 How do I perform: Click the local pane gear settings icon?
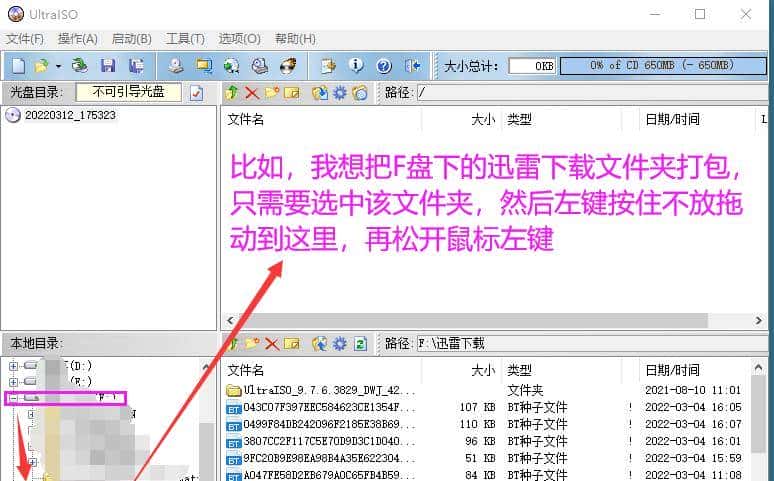click(x=340, y=343)
